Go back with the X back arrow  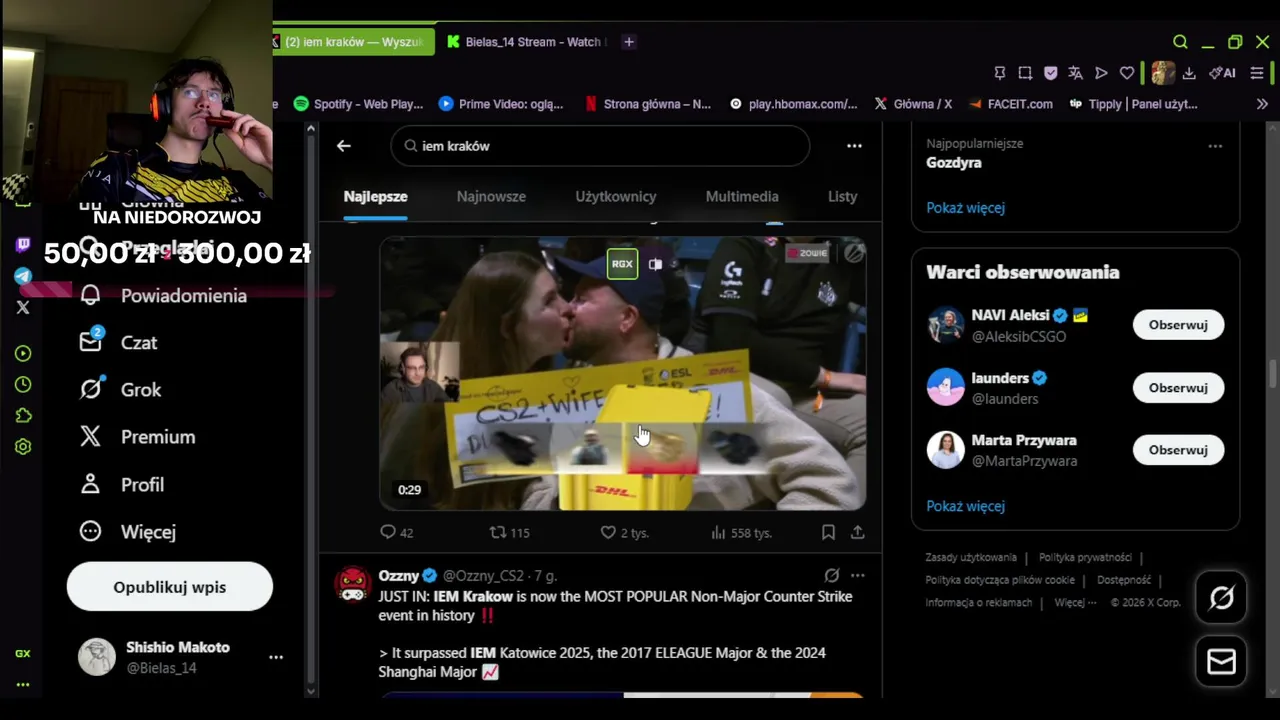pyautogui.click(x=344, y=146)
